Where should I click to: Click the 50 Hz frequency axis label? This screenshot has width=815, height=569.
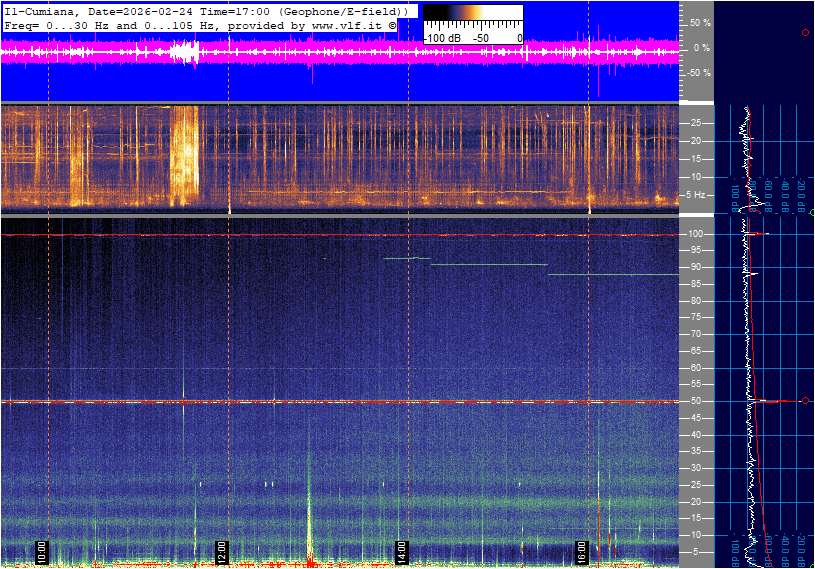[x=696, y=401]
